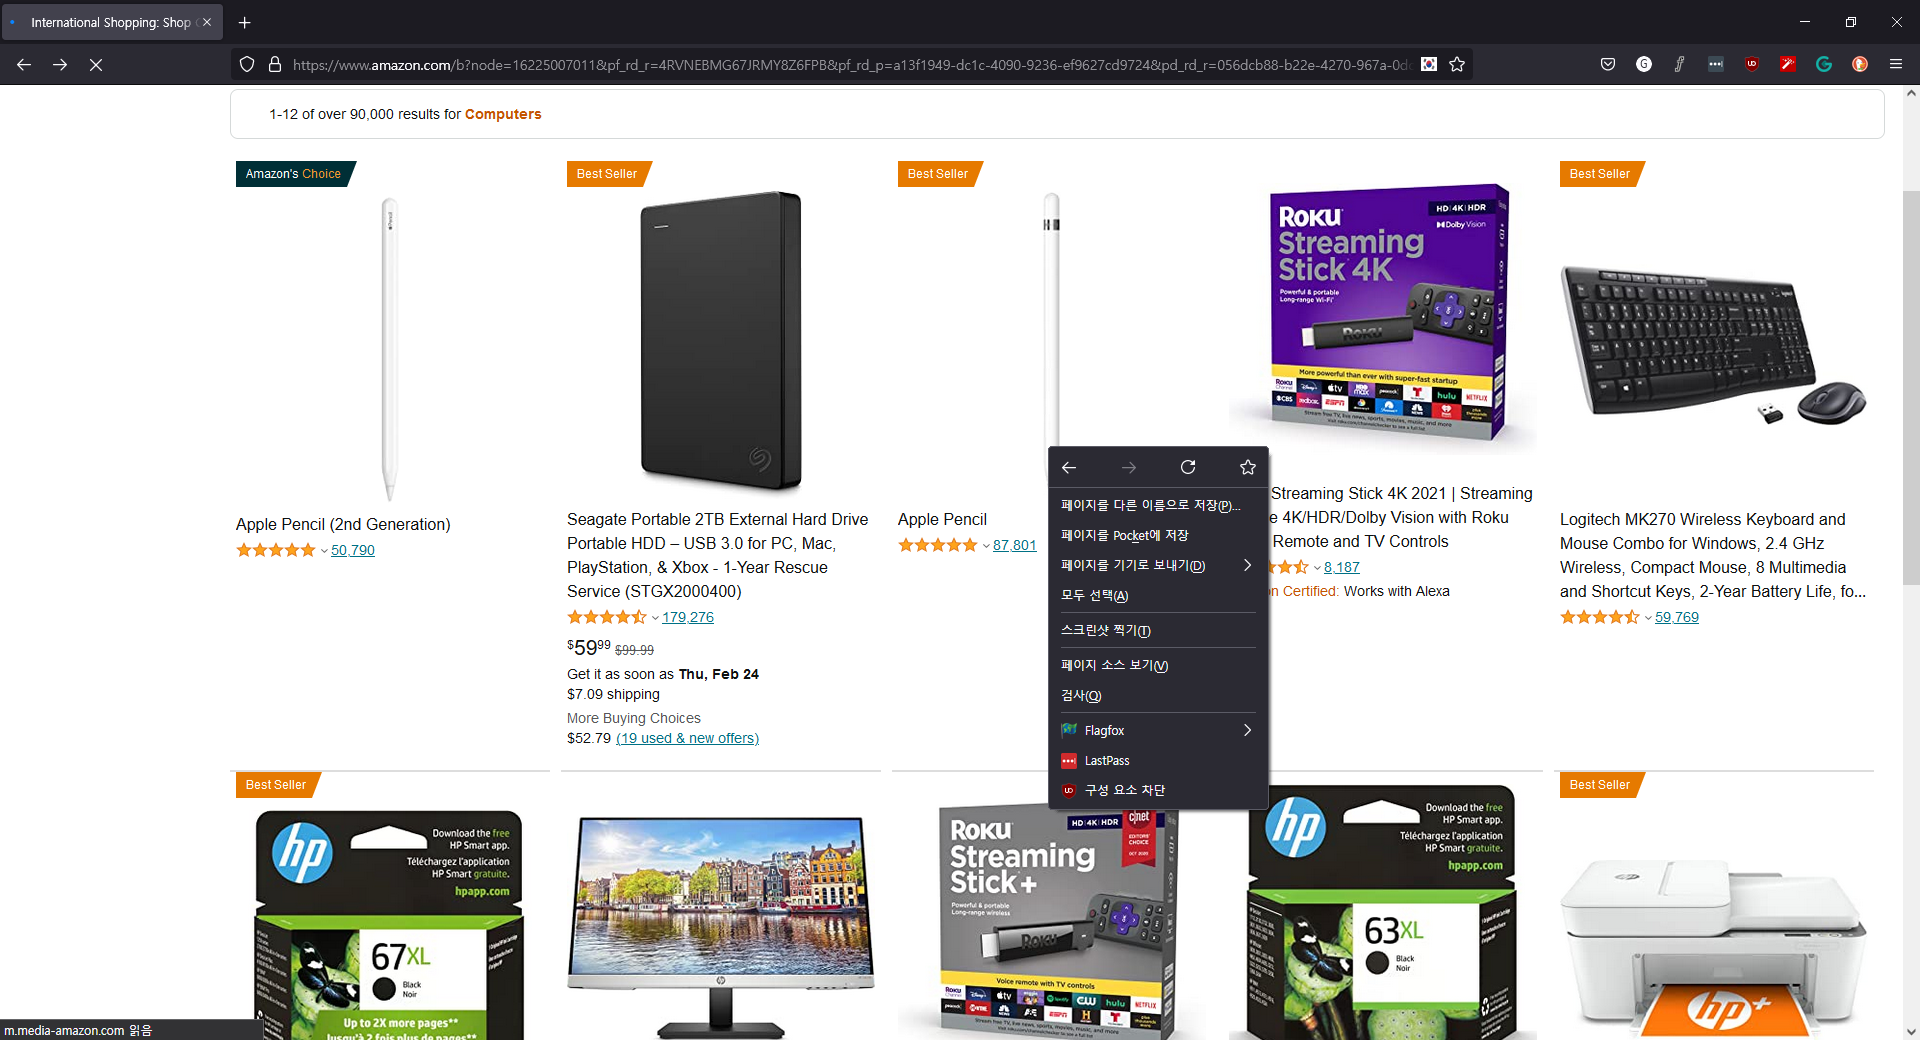The image size is (1920, 1040).
Task: Click the red pen extension icon in toolbar
Action: click(1788, 64)
